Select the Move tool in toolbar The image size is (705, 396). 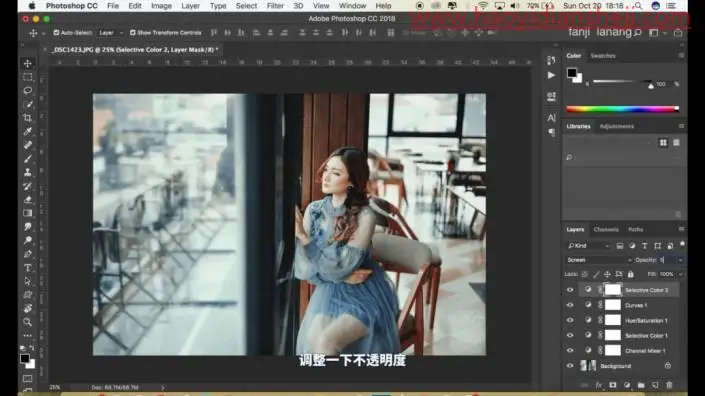[x=28, y=63]
